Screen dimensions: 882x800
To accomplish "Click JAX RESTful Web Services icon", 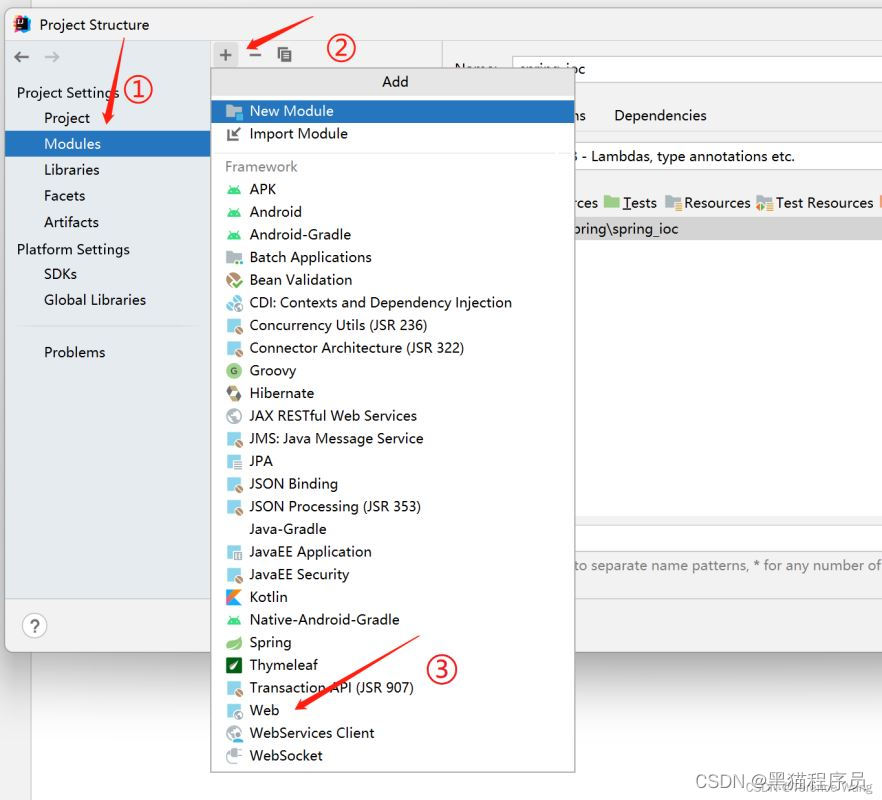I will (234, 416).
